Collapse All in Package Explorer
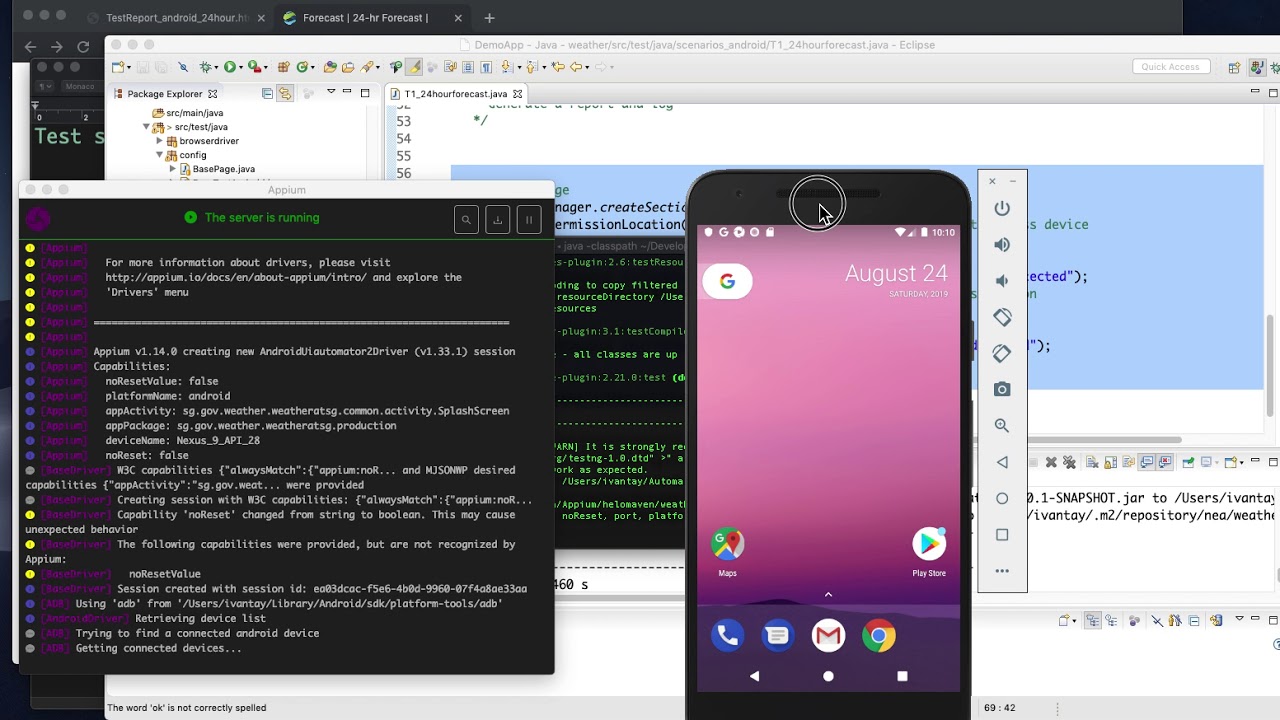The image size is (1280, 720). point(267,93)
